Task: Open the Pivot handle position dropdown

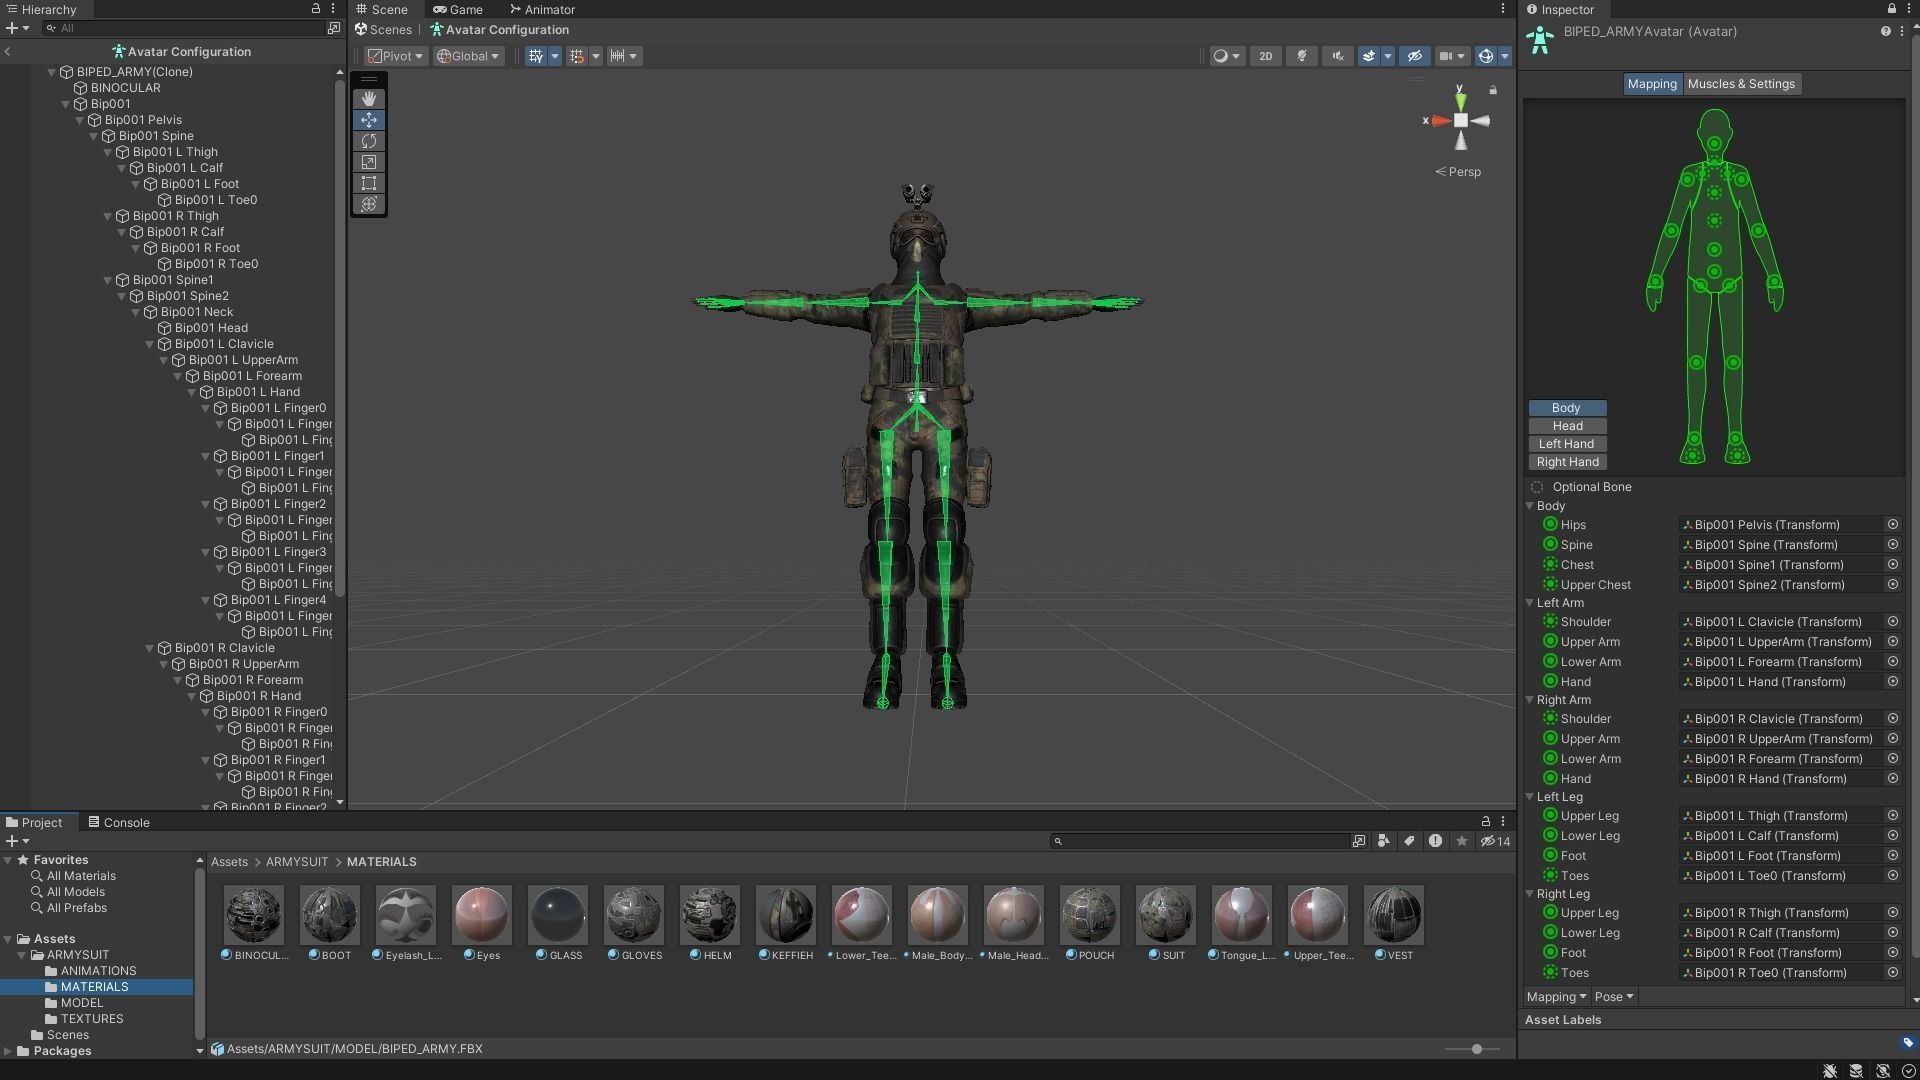Action: 395,56
